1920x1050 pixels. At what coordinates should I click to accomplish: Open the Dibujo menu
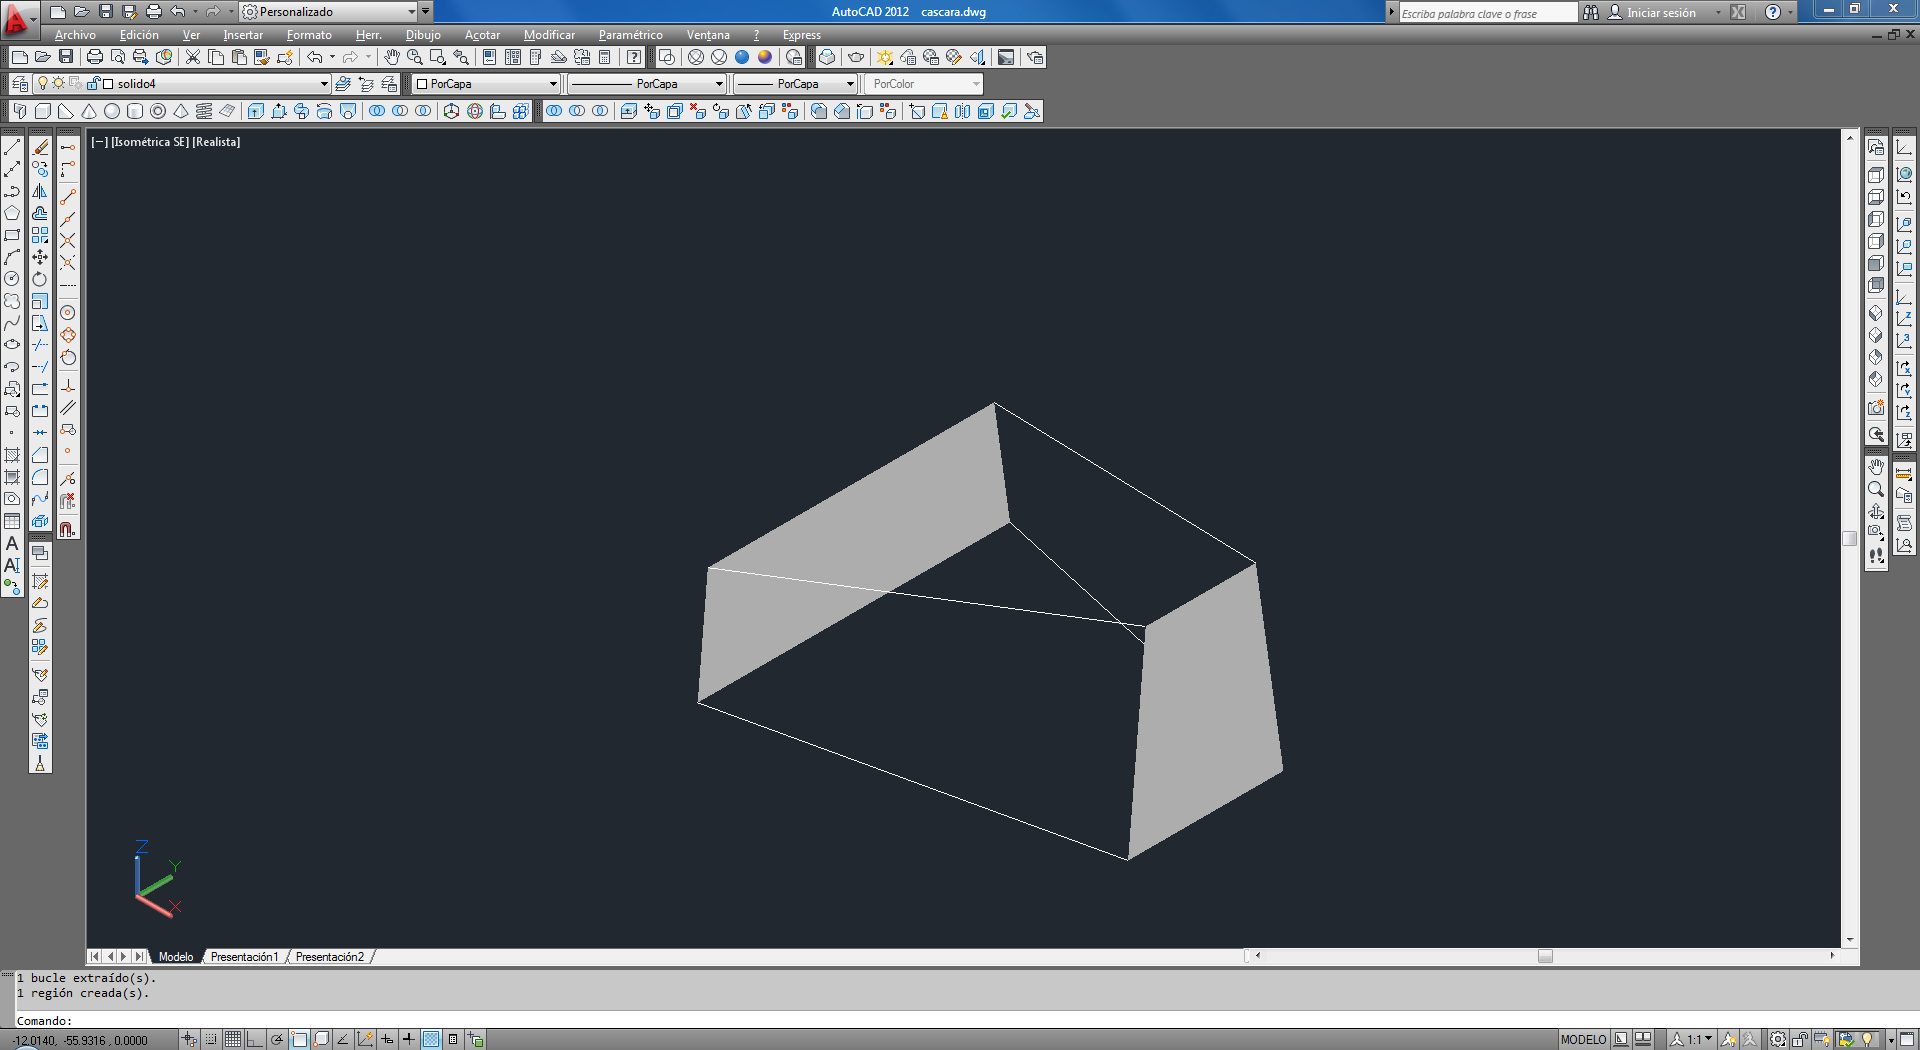tap(423, 35)
